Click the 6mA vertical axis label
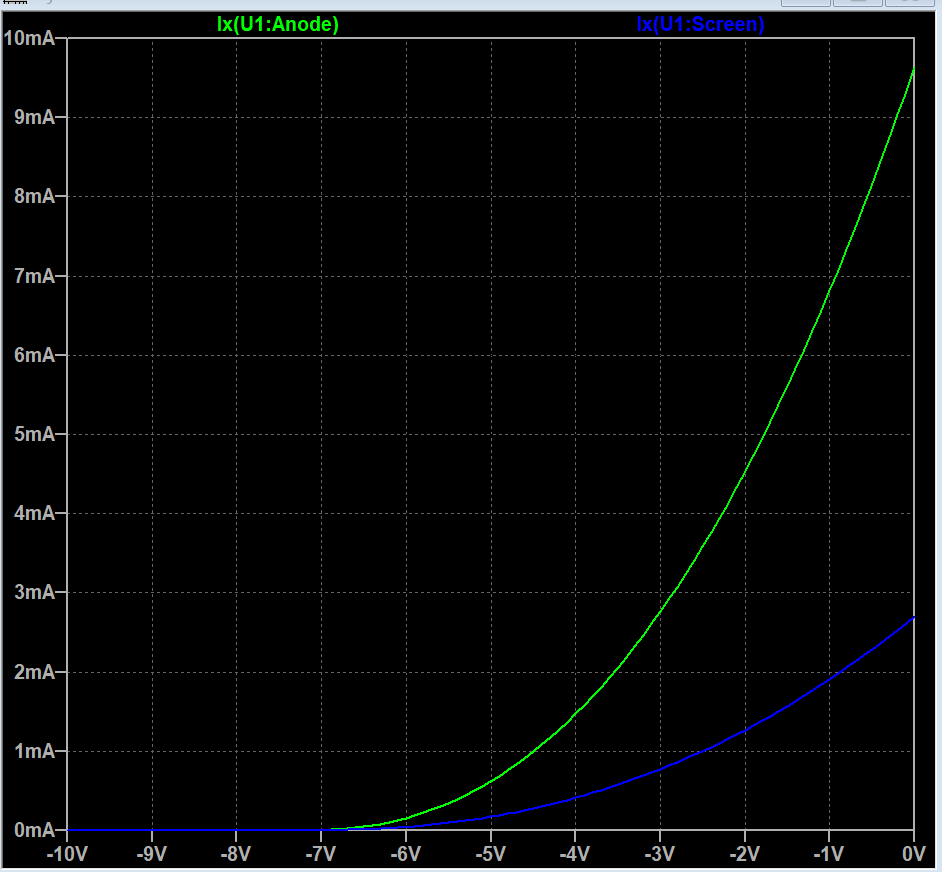942x872 pixels. coord(35,355)
